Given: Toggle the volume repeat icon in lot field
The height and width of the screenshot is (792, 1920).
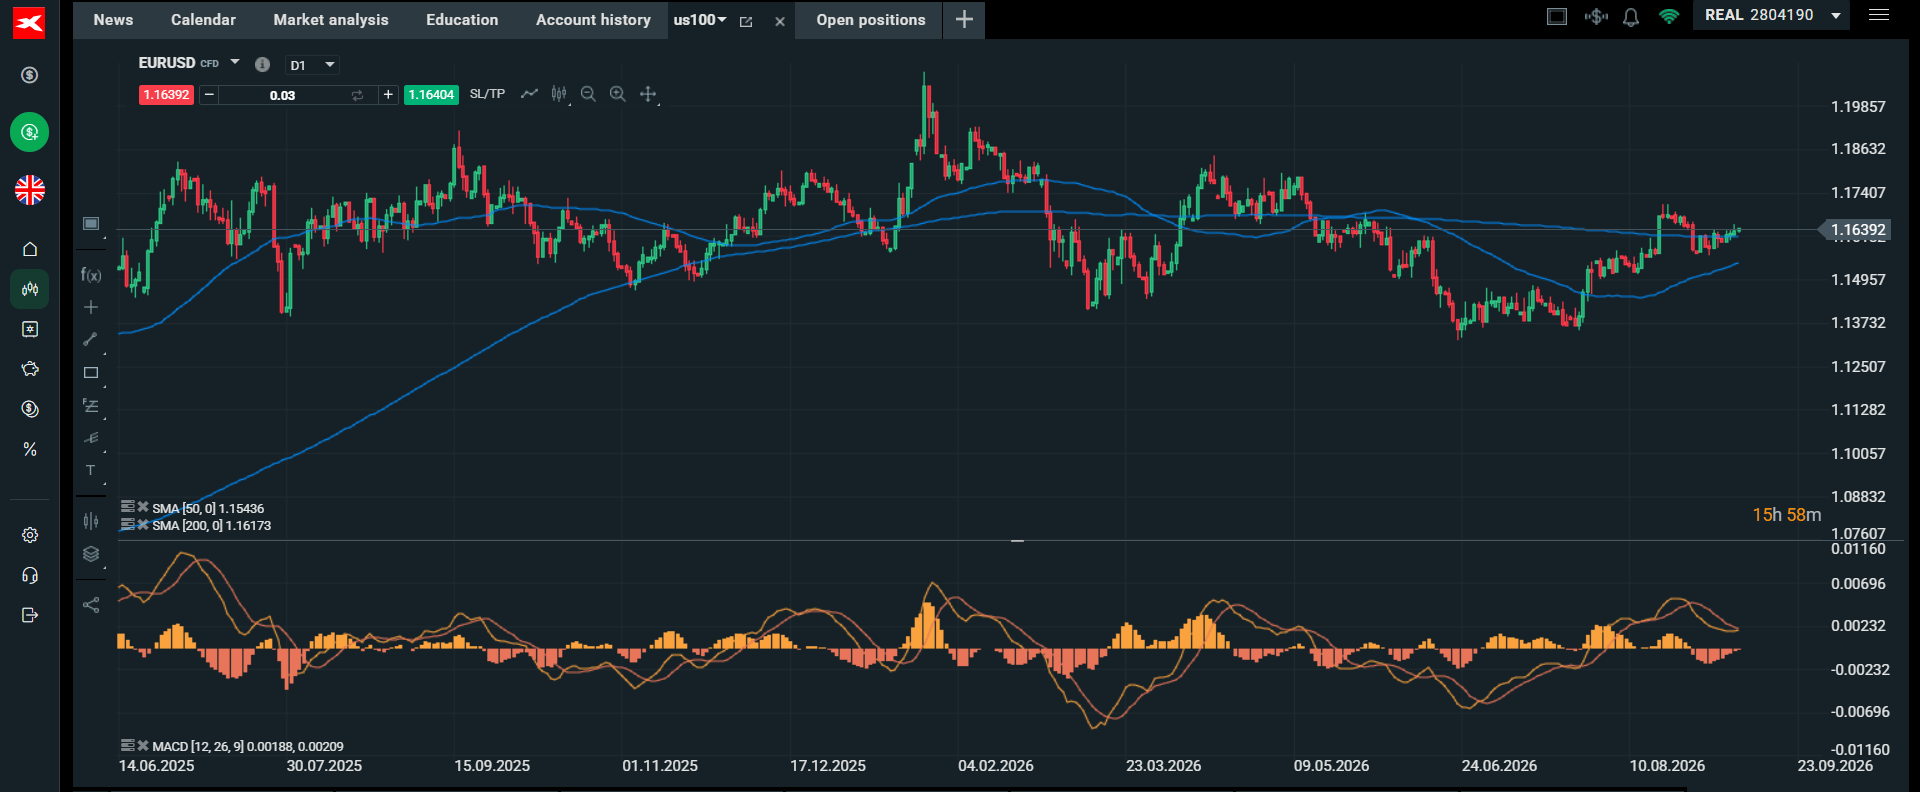Looking at the screenshot, I should point(357,95).
